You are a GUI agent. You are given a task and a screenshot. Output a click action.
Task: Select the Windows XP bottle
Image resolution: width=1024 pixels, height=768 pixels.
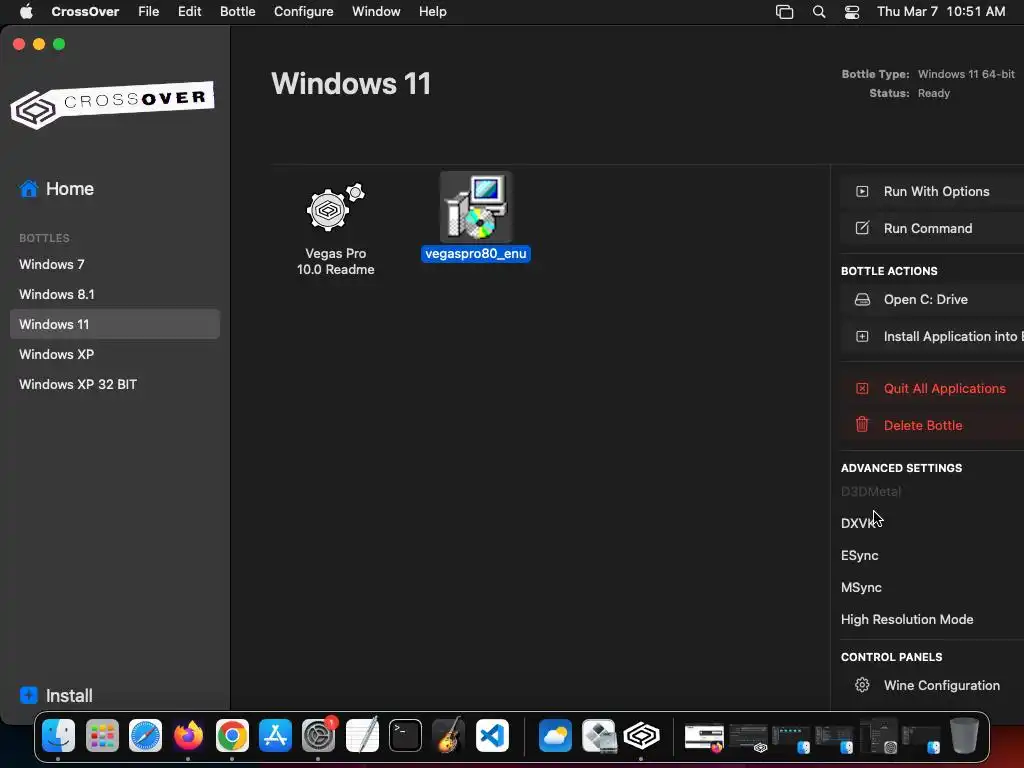click(x=115, y=354)
